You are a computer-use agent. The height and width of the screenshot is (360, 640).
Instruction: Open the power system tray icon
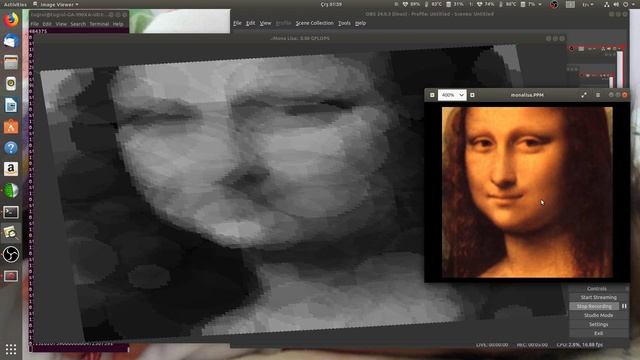point(625,4)
